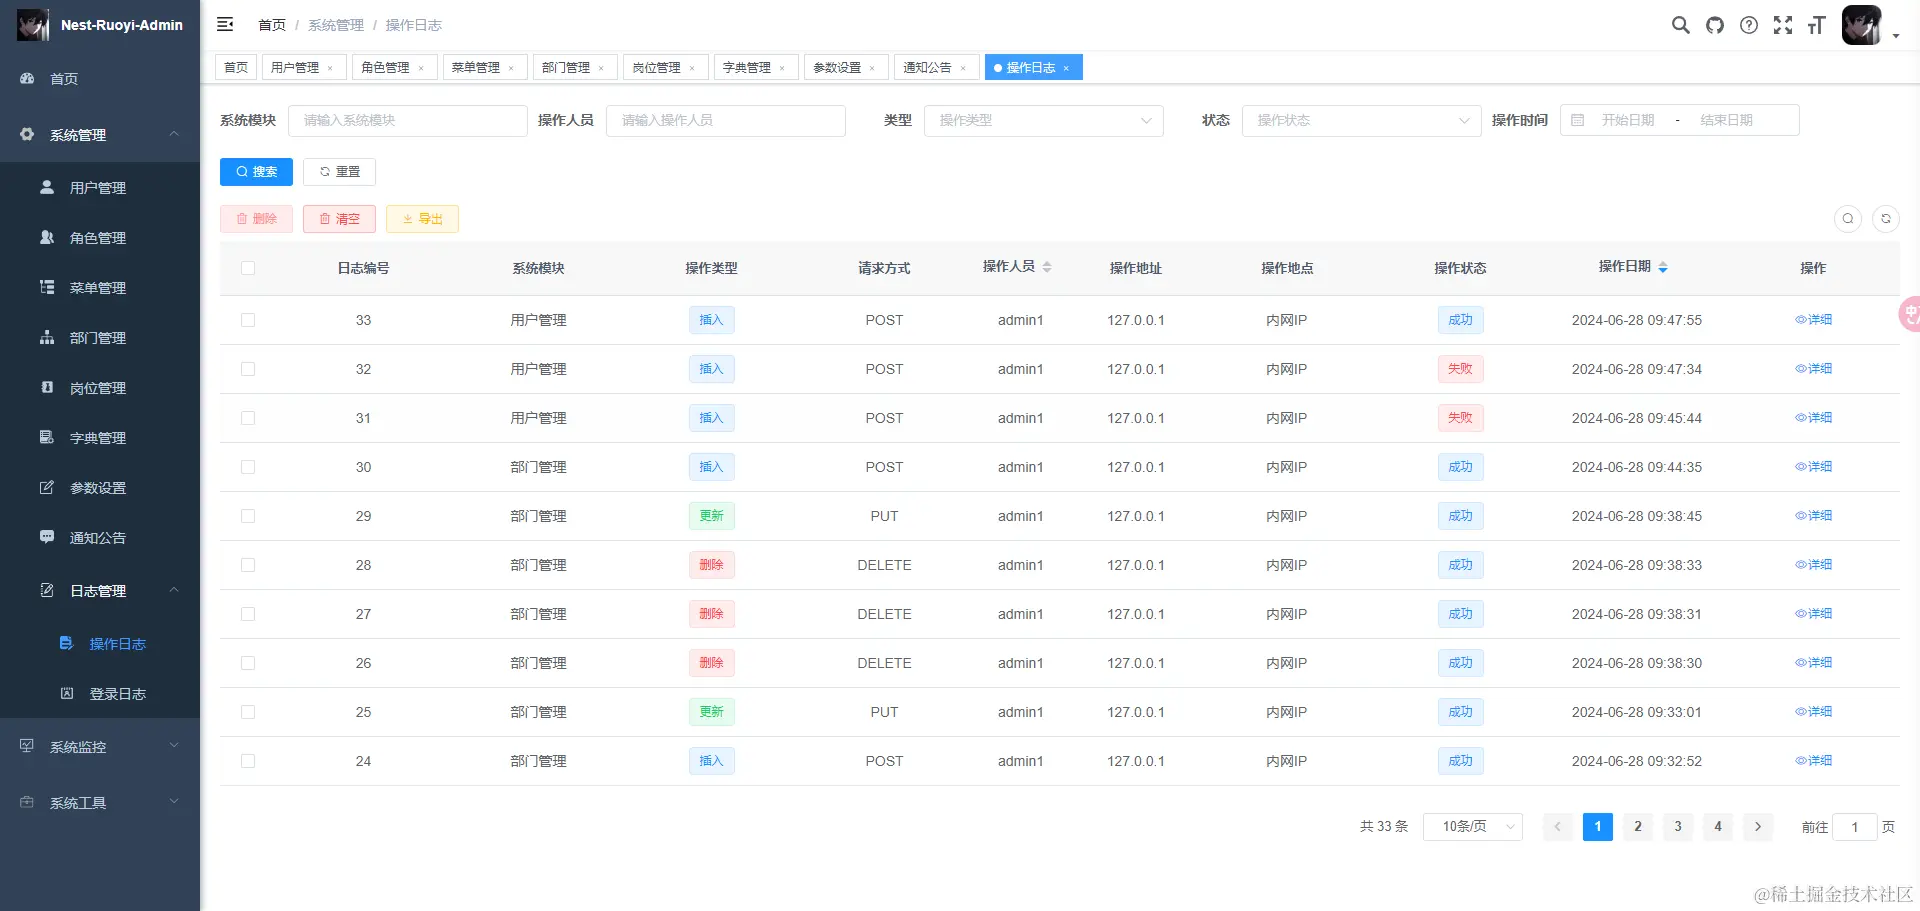Toggle the sidebar collapse hamburger icon
This screenshot has width=1920, height=911.
tap(225, 24)
